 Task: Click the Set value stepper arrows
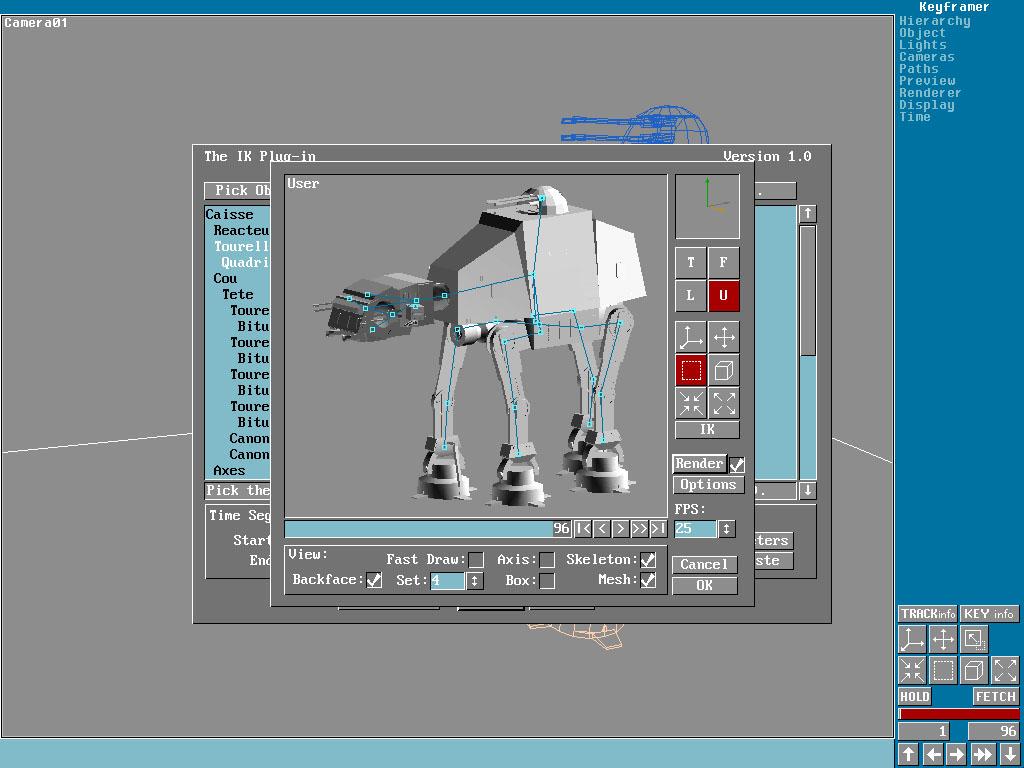tap(475, 581)
